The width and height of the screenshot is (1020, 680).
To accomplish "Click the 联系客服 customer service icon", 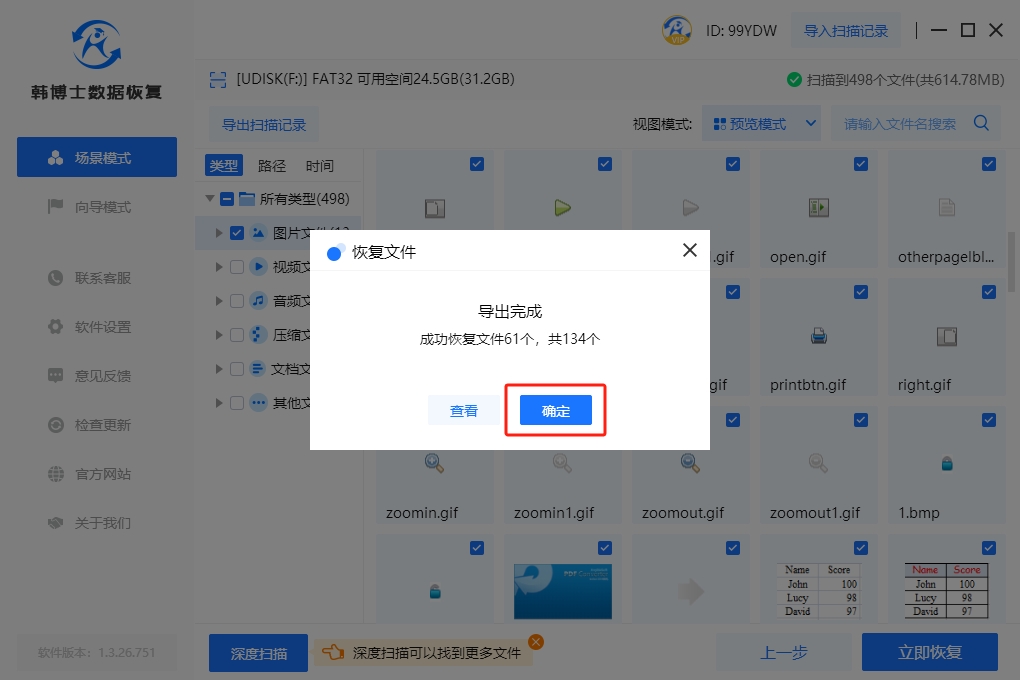I will pyautogui.click(x=56, y=278).
